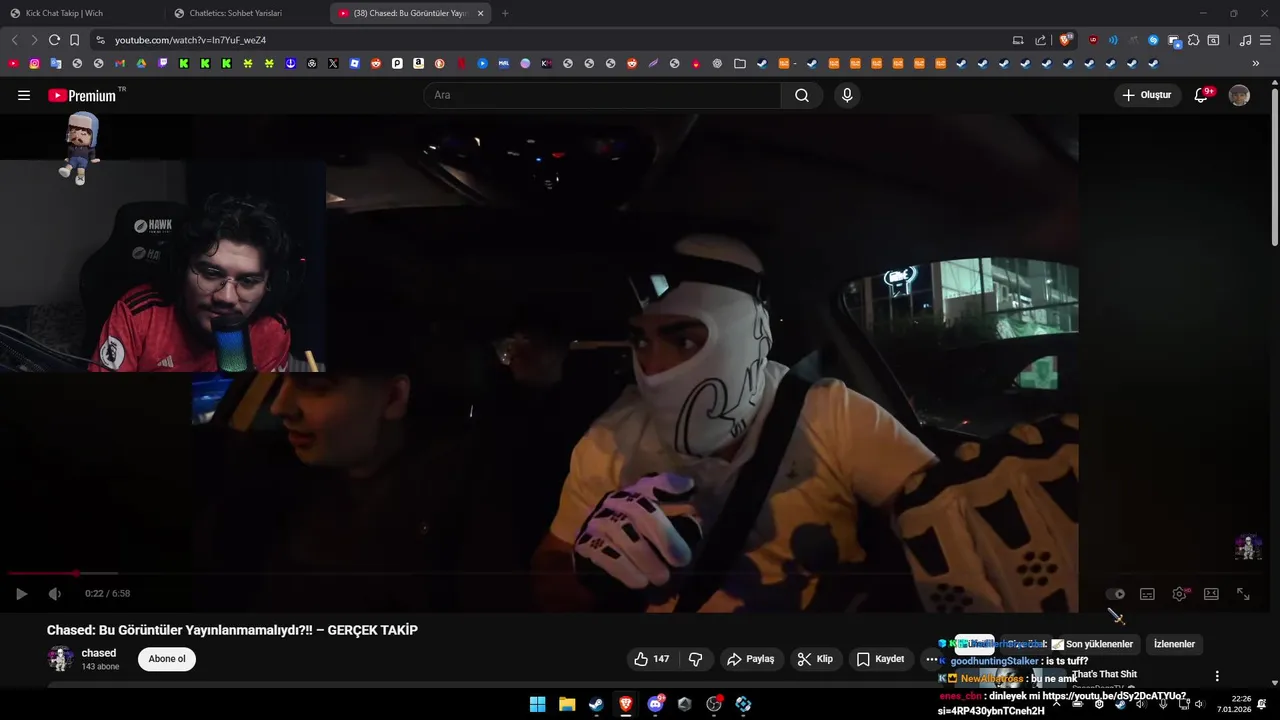Go back in browser history
Image resolution: width=1280 pixels, height=720 pixels.
click(14, 40)
